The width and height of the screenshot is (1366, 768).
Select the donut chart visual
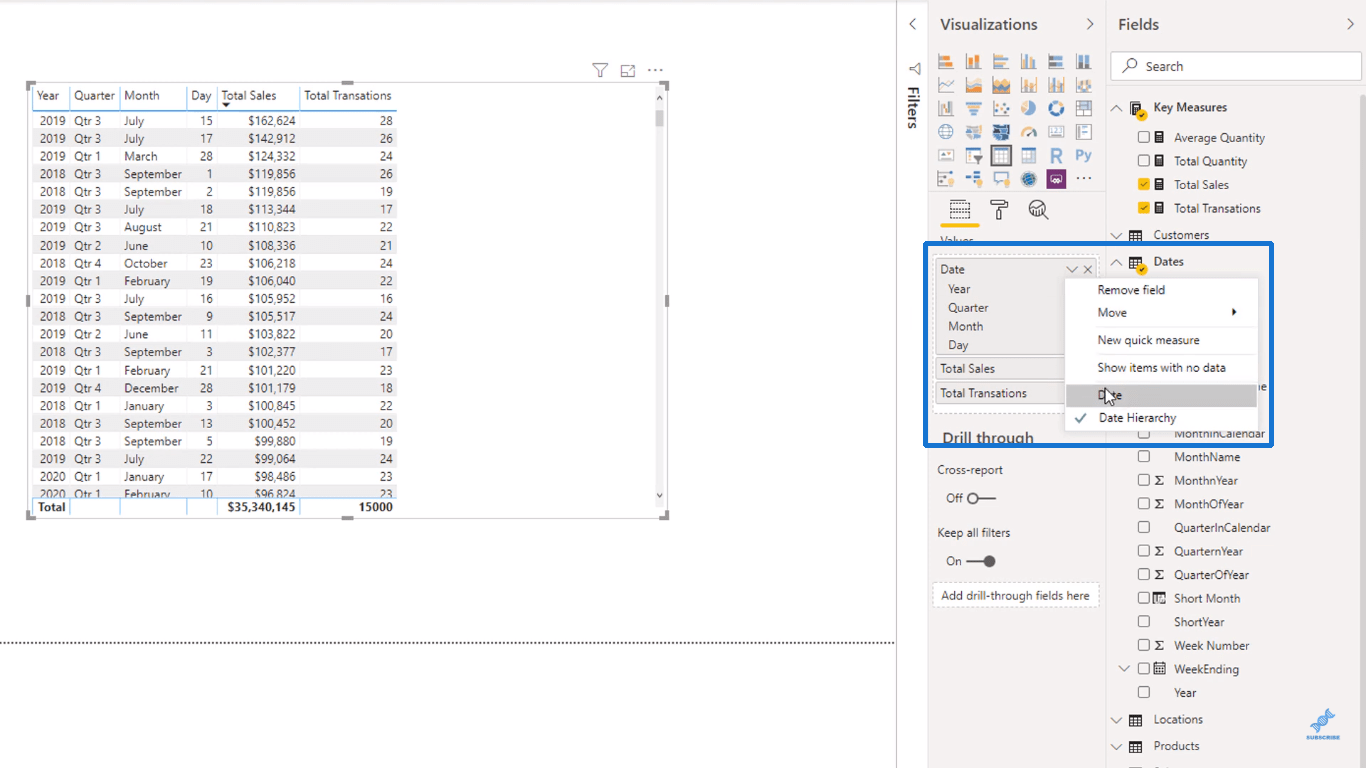(1056, 108)
